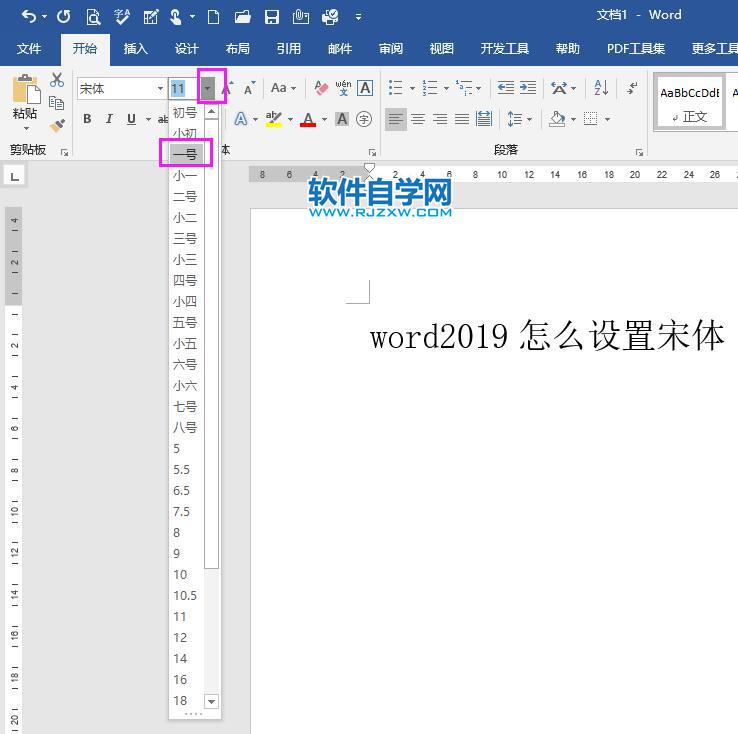738x734 pixels.
Task: Apply yellow text highlight color
Action: coord(273,120)
